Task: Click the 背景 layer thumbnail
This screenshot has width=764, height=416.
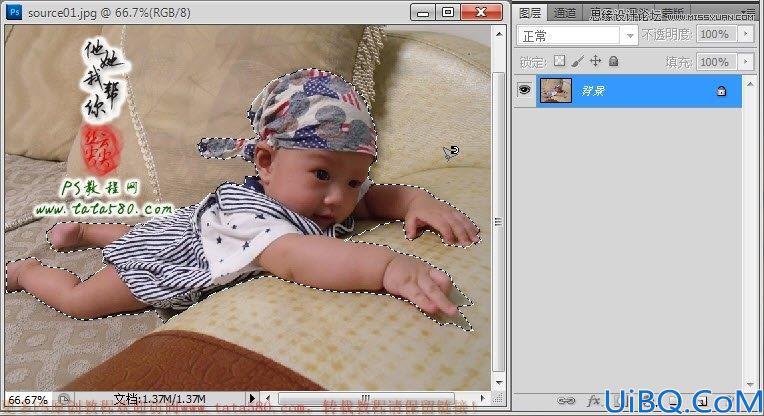Action: pyautogui.click(x=556, y=91)
